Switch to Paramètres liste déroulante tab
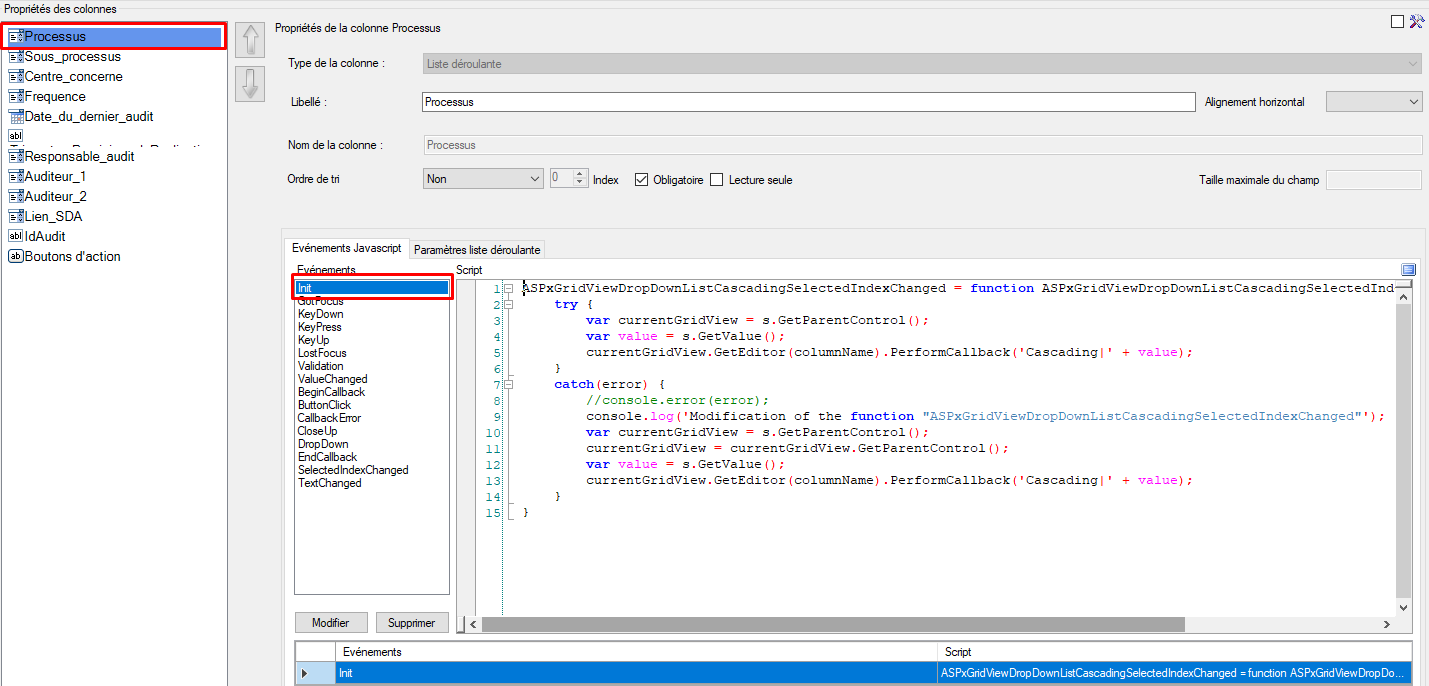1429x686 pixels. 477,250
